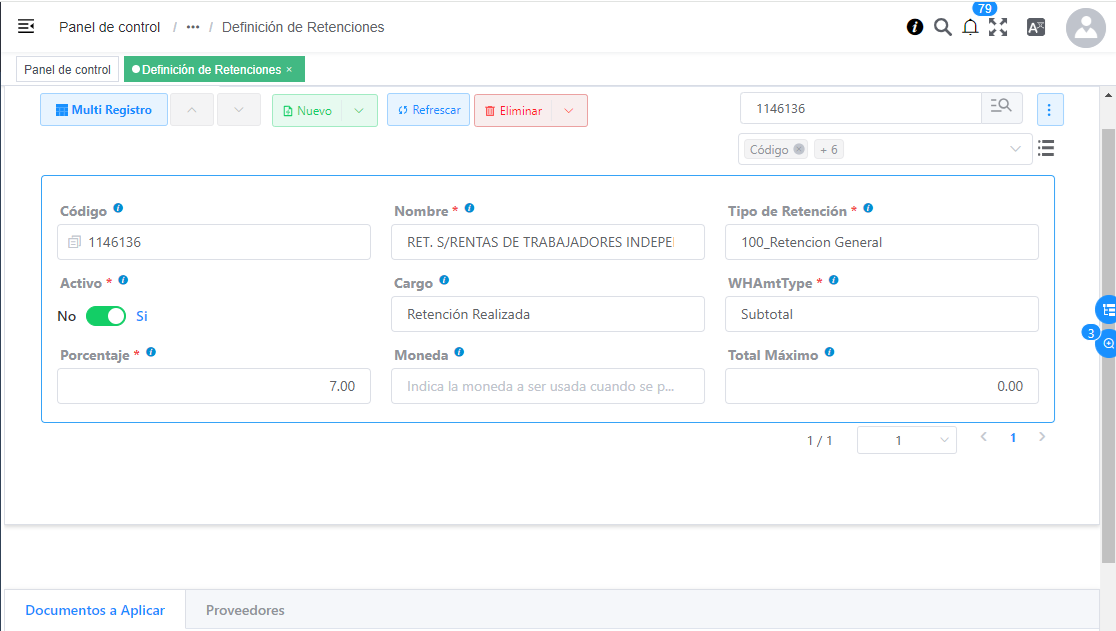Click Refrescar button
The height and width of the screenshot is (631, 1116).
point(428,110)
